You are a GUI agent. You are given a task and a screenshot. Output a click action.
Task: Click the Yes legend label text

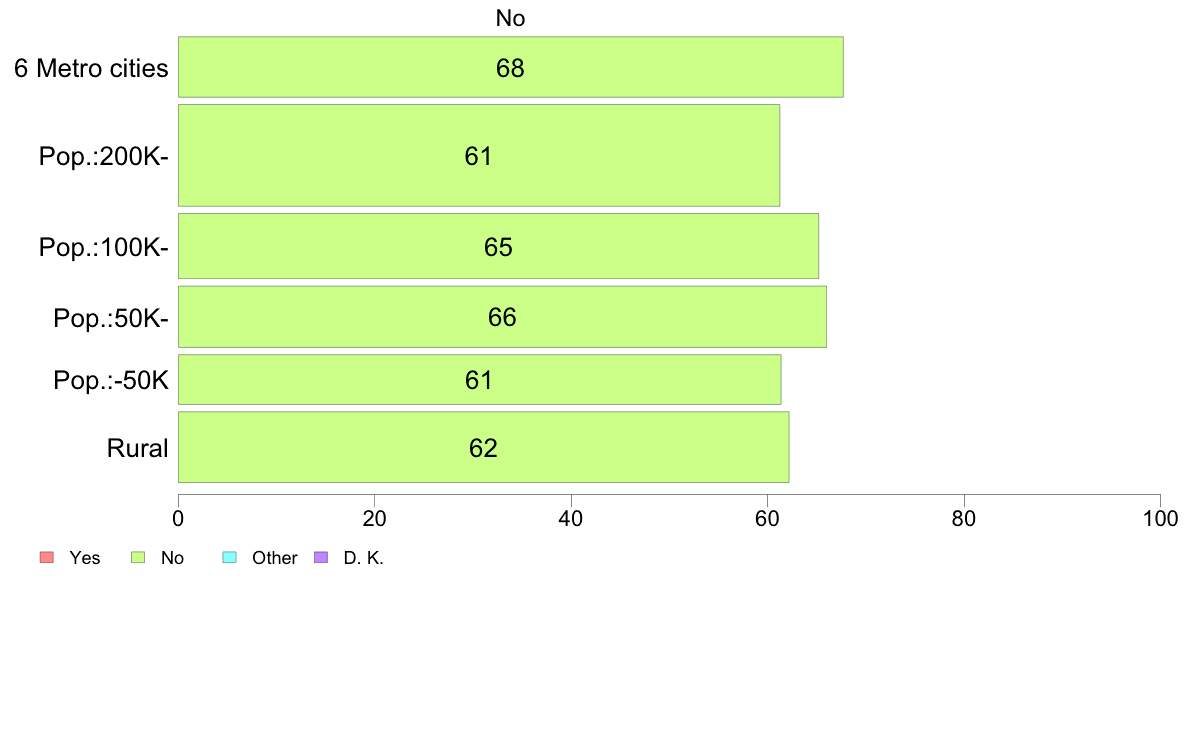point(85,558)
